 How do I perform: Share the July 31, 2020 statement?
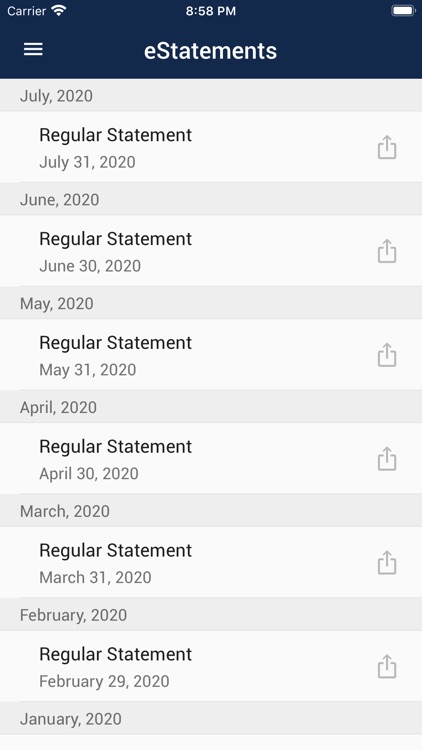coord(387,147)
